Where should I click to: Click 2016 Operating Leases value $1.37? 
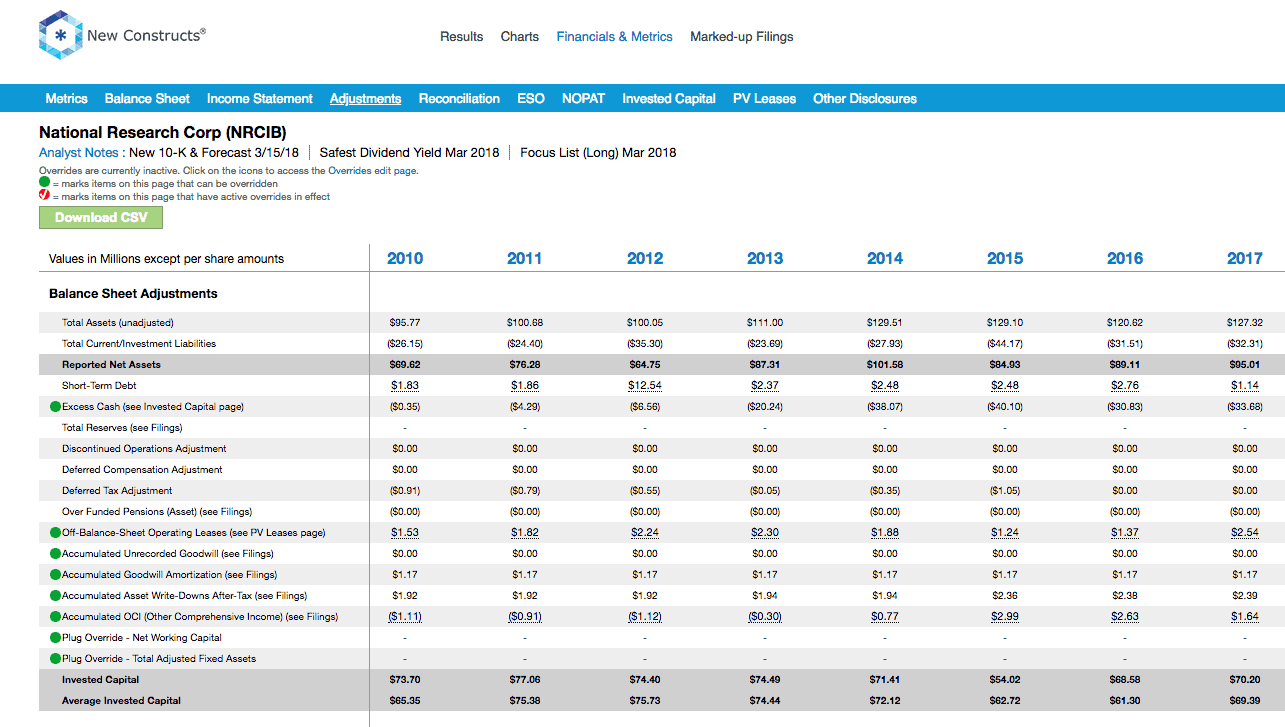1125,533
